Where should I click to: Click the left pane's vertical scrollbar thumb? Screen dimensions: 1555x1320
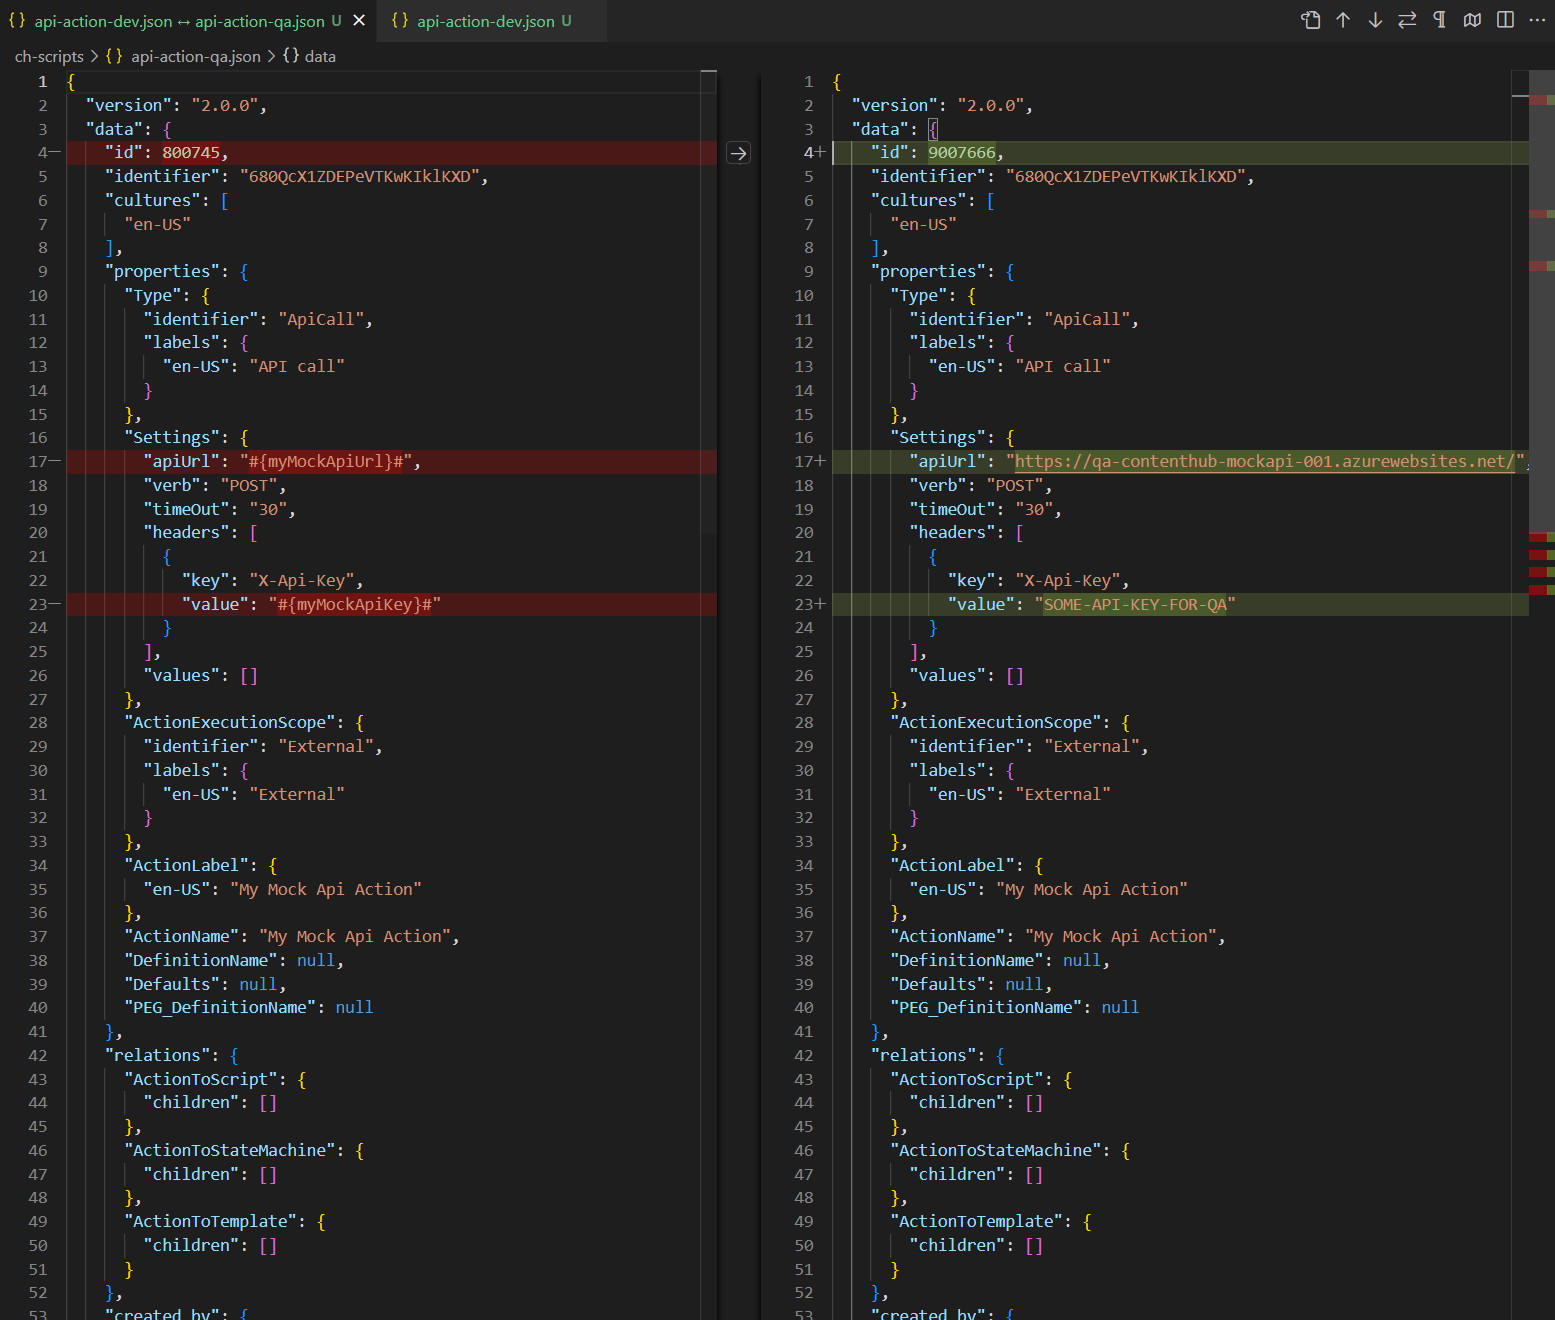708,300
